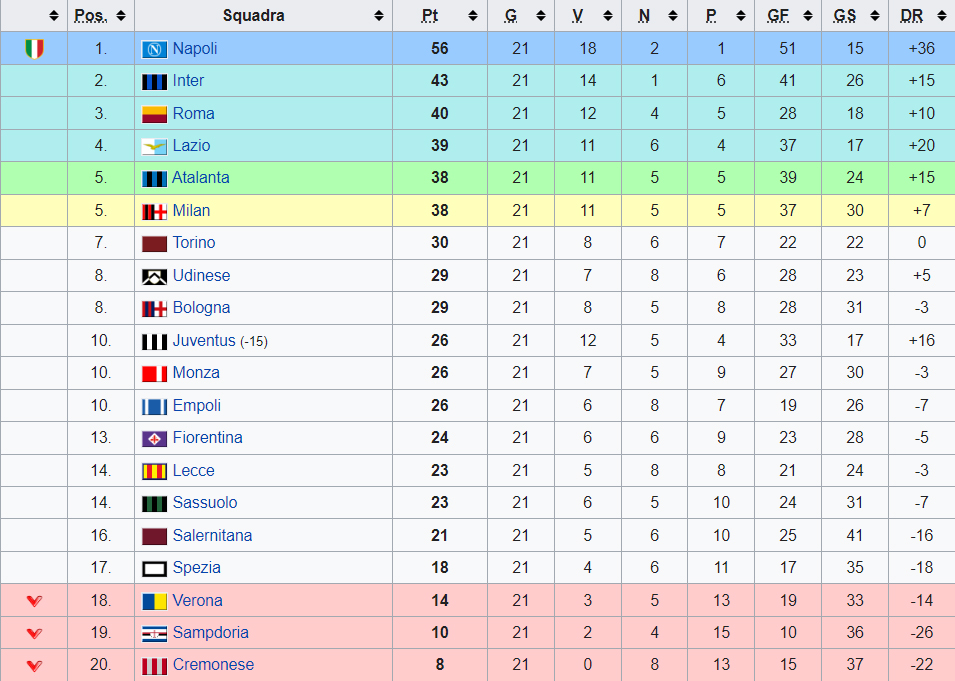Click the Napoli club crest icon
This screenshot has width=955, height=681.
154,49
